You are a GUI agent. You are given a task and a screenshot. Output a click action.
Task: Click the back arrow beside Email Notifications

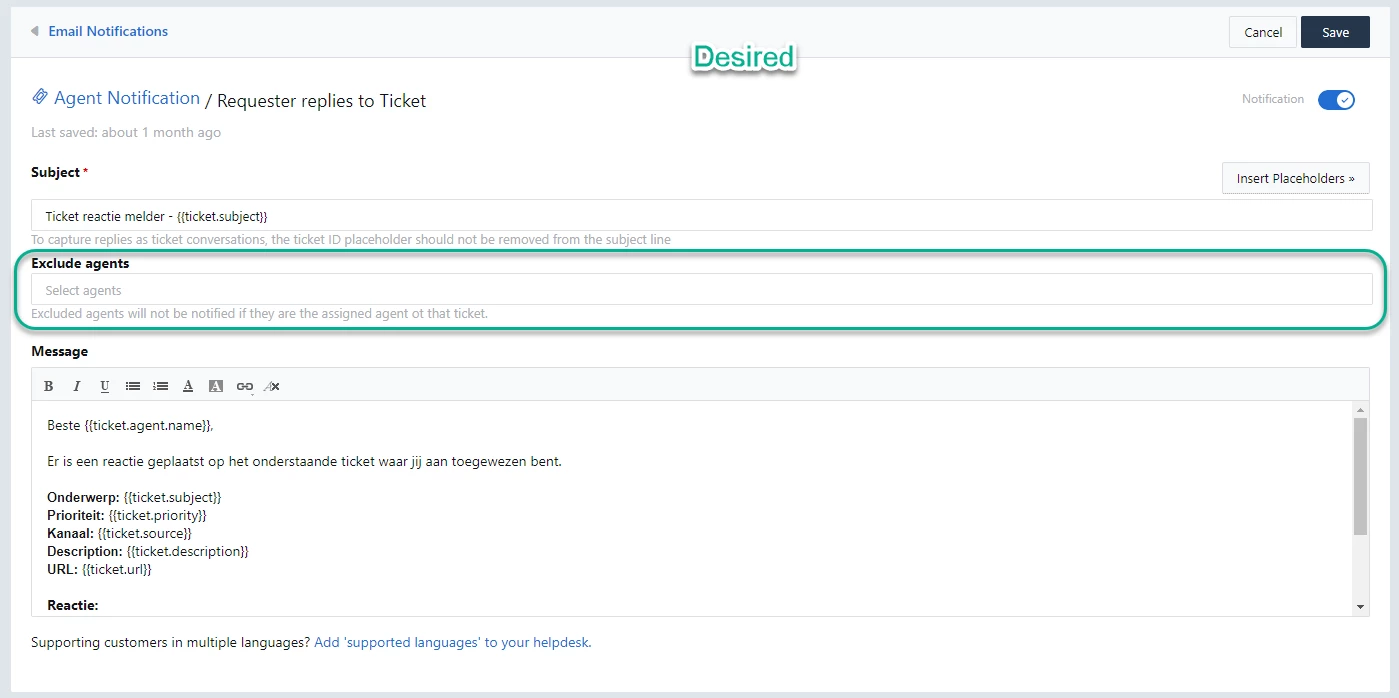(x=34, y=31)
